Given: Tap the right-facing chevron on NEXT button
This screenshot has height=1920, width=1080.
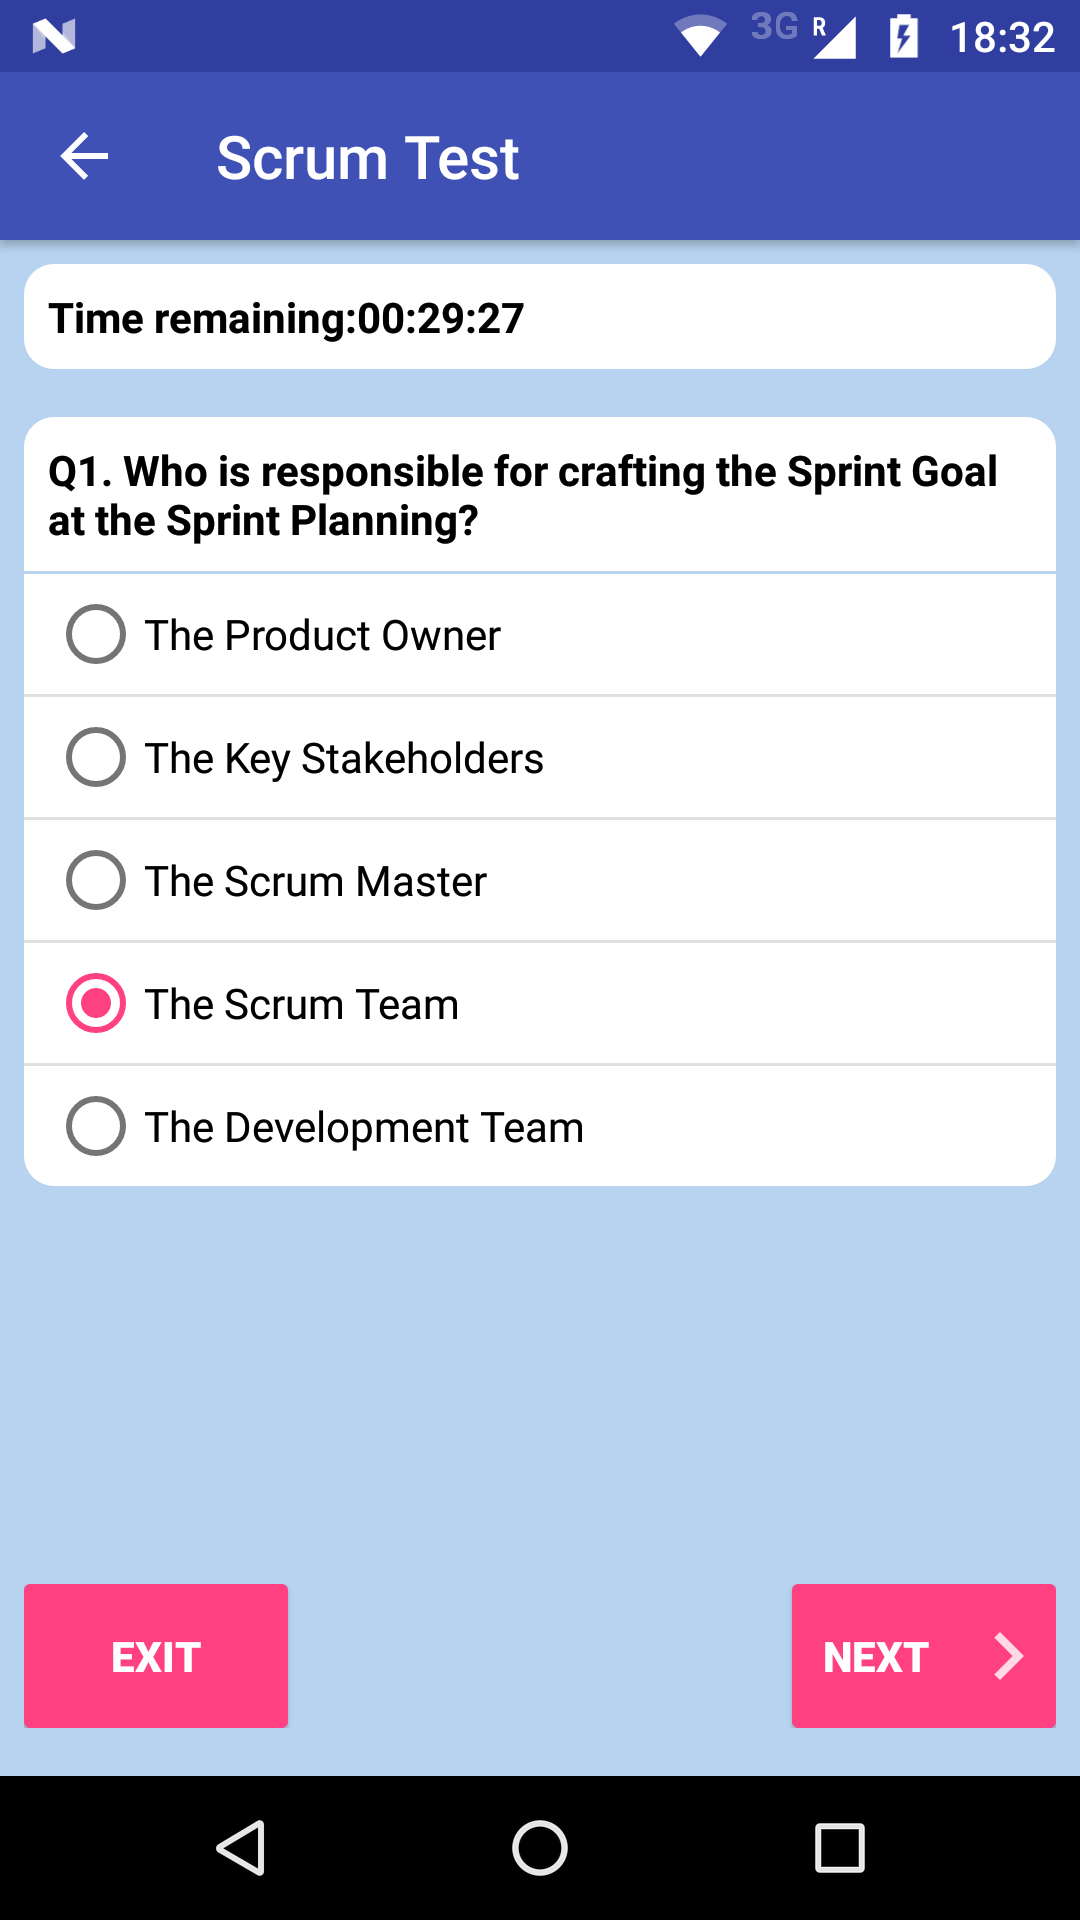Looking at the screenshot, I should 1007,1656.
